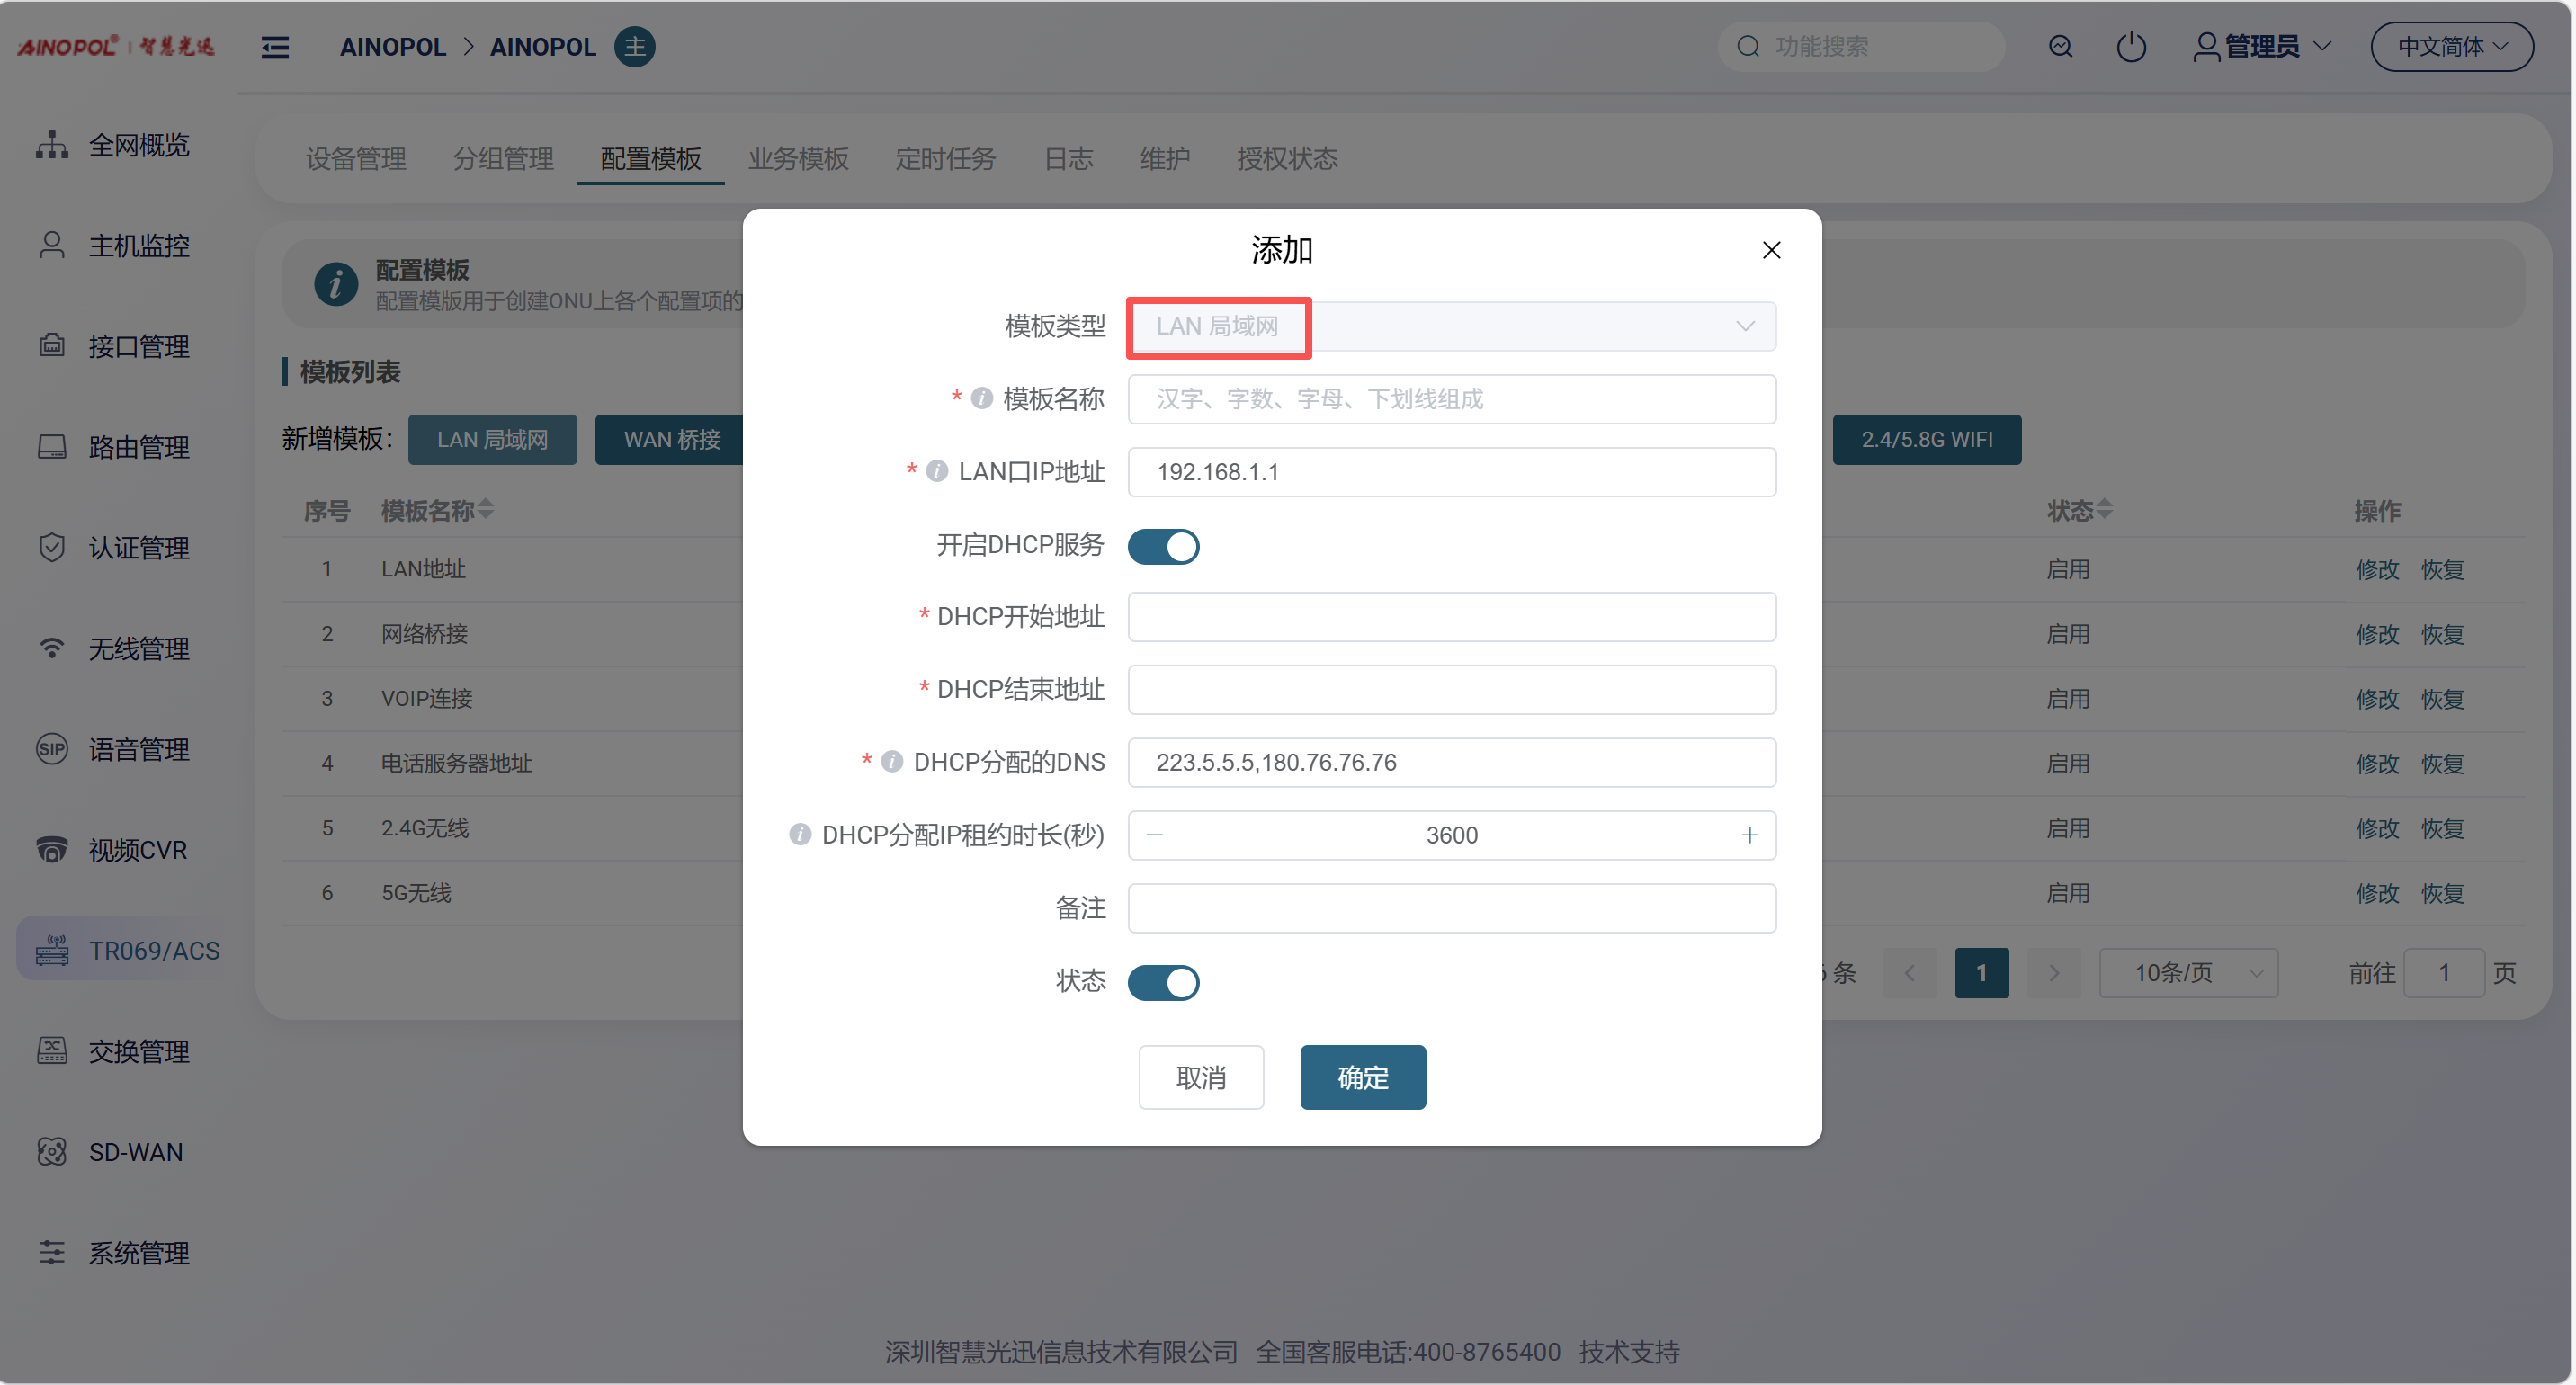Click the 确定 confirm button
This screenshot has width=2576, height=1385.
point(1362,1077)
